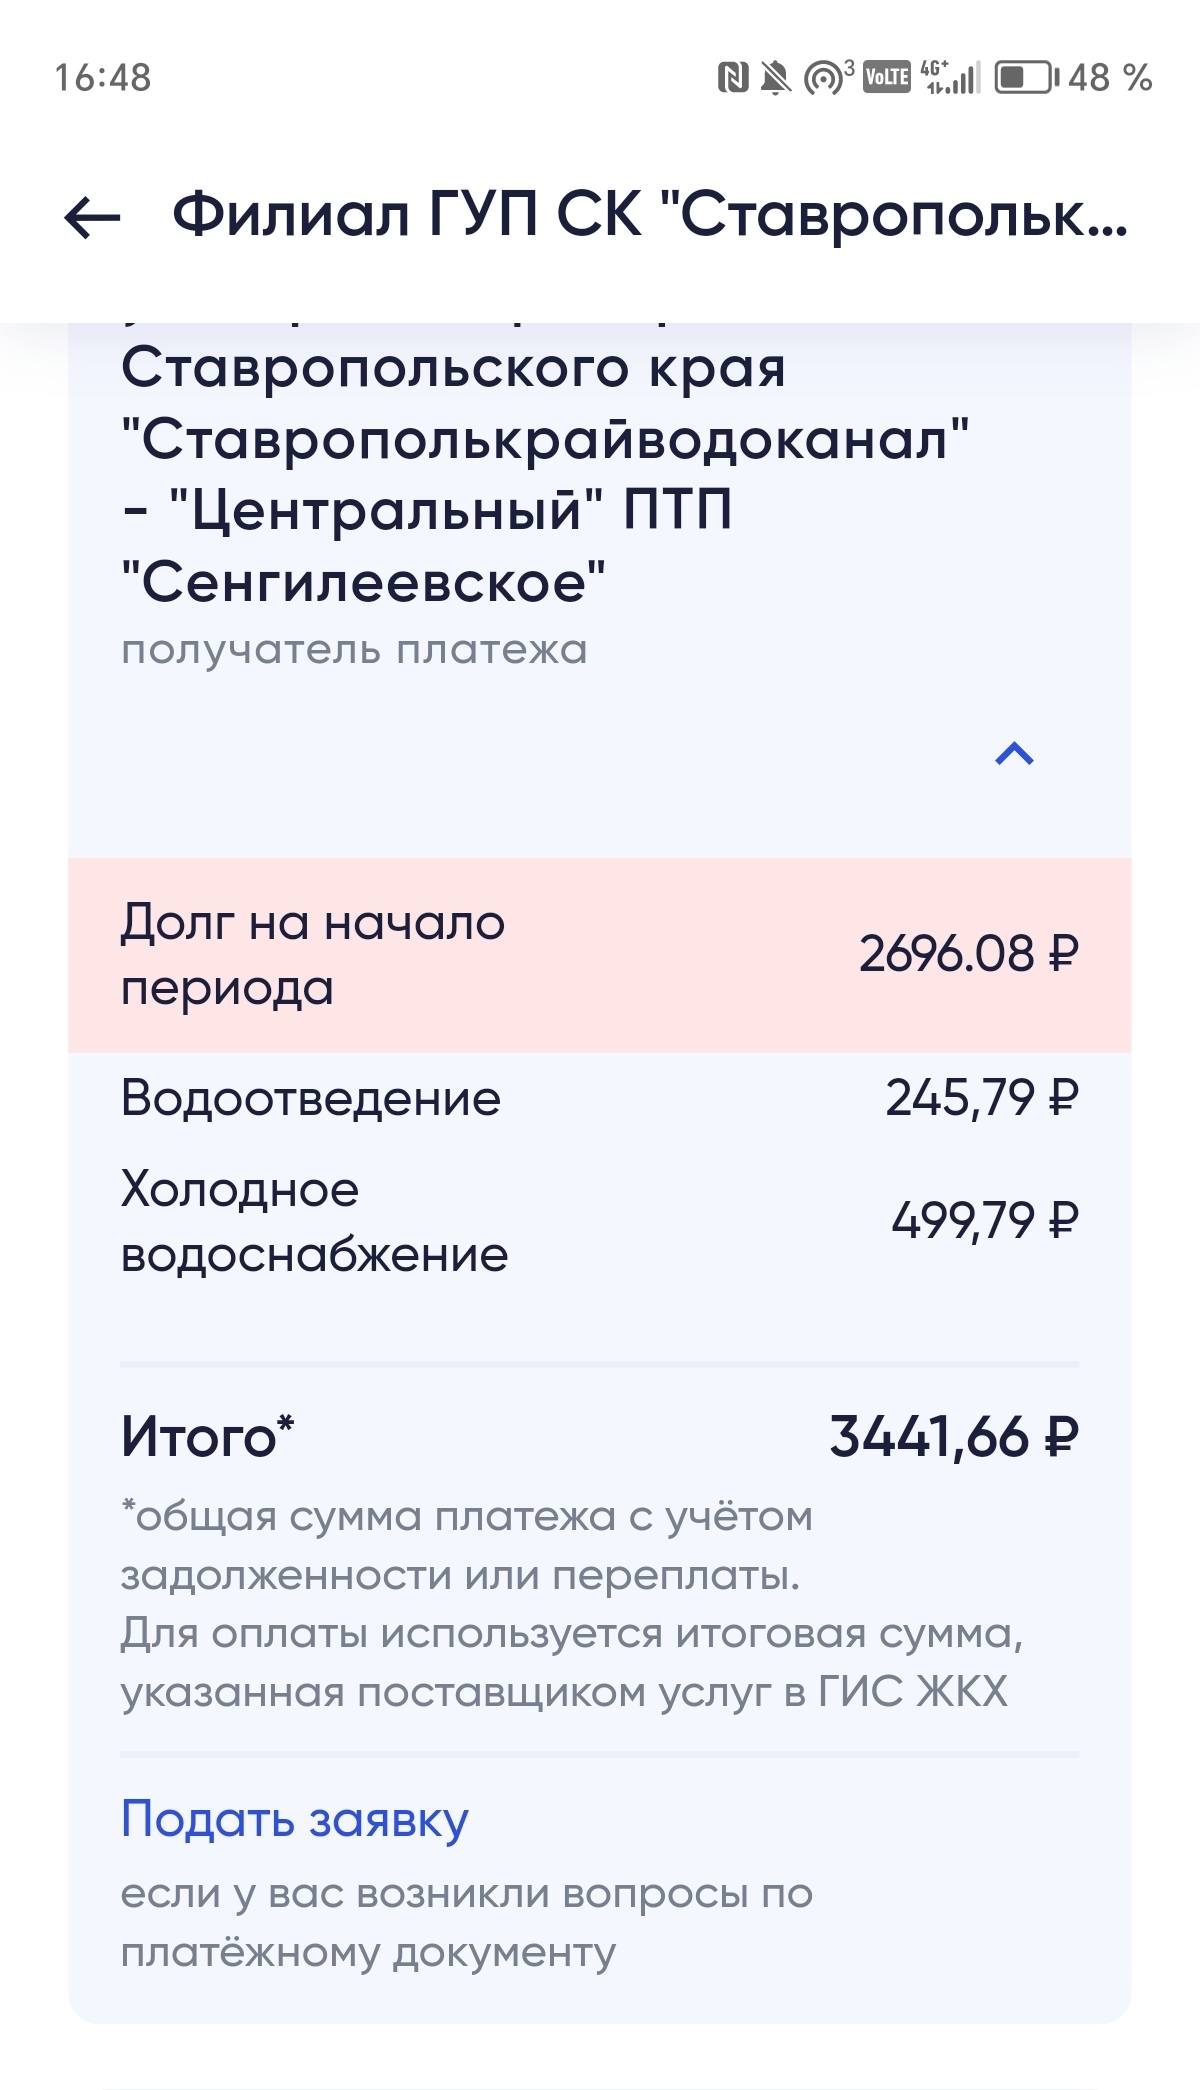Image resolution: width=1200 pixels, height=2090 pixels.
Task: Tap the back arrow icon
Action: pyautogui.click(x=92, y=217)
